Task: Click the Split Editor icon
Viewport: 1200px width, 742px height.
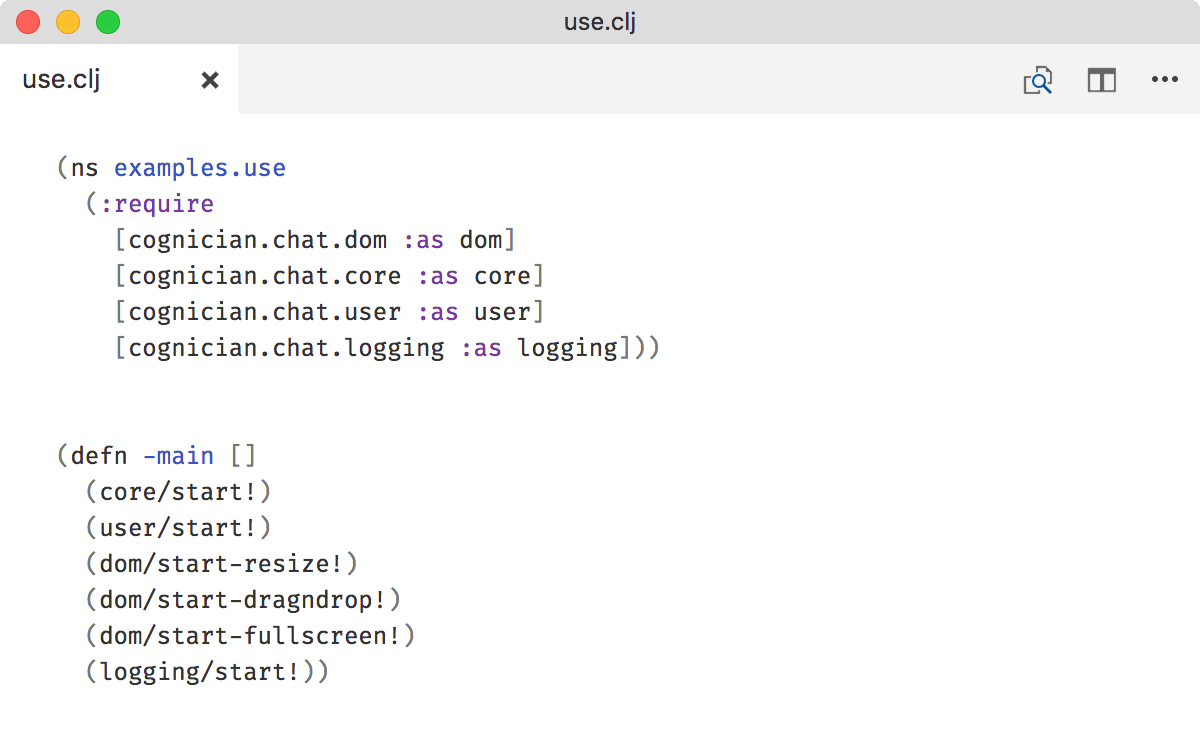Action: click(x=1101, y=80)
